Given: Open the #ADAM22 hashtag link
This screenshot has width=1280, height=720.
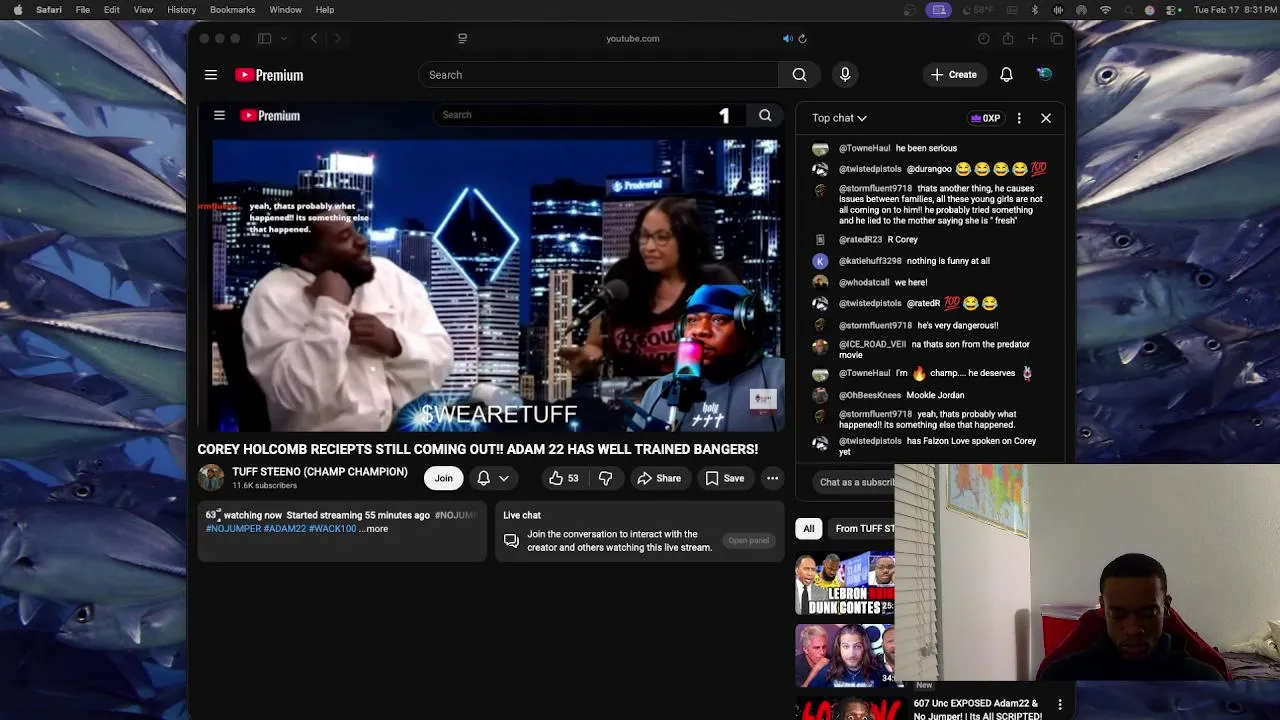Looking at the screenshot, I should (285, 529).
